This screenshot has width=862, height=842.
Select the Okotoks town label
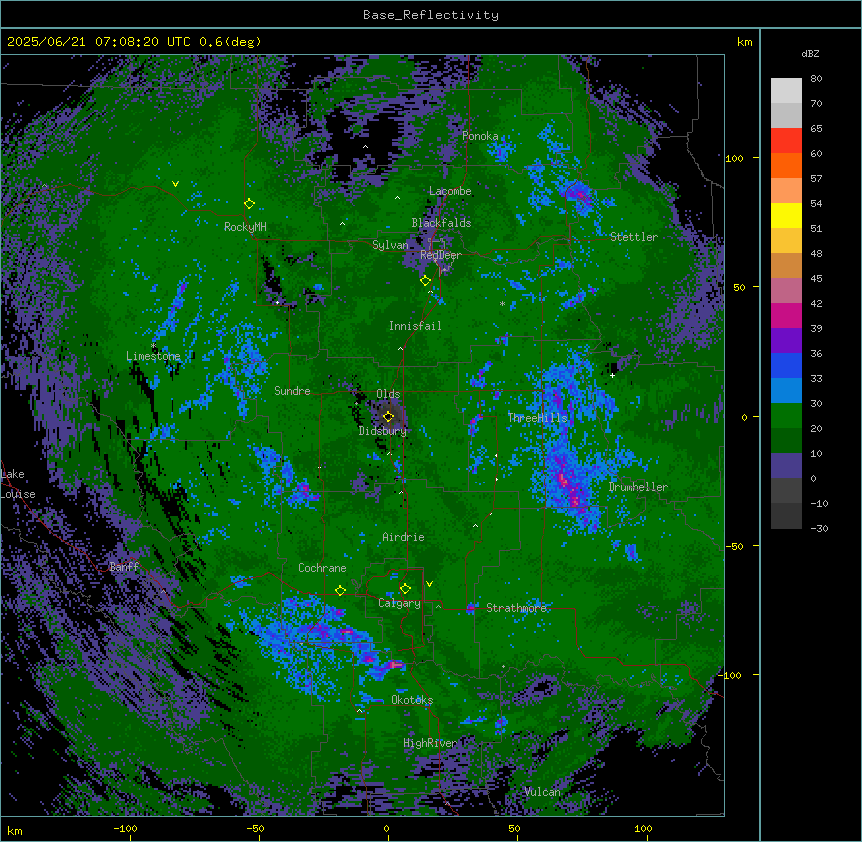[x=412, y=700]
